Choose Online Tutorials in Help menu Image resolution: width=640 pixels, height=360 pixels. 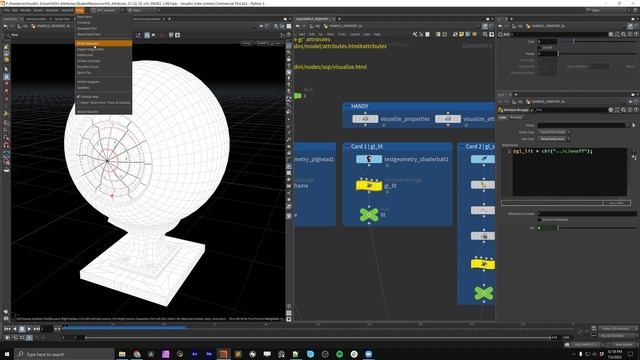(89, 61)
